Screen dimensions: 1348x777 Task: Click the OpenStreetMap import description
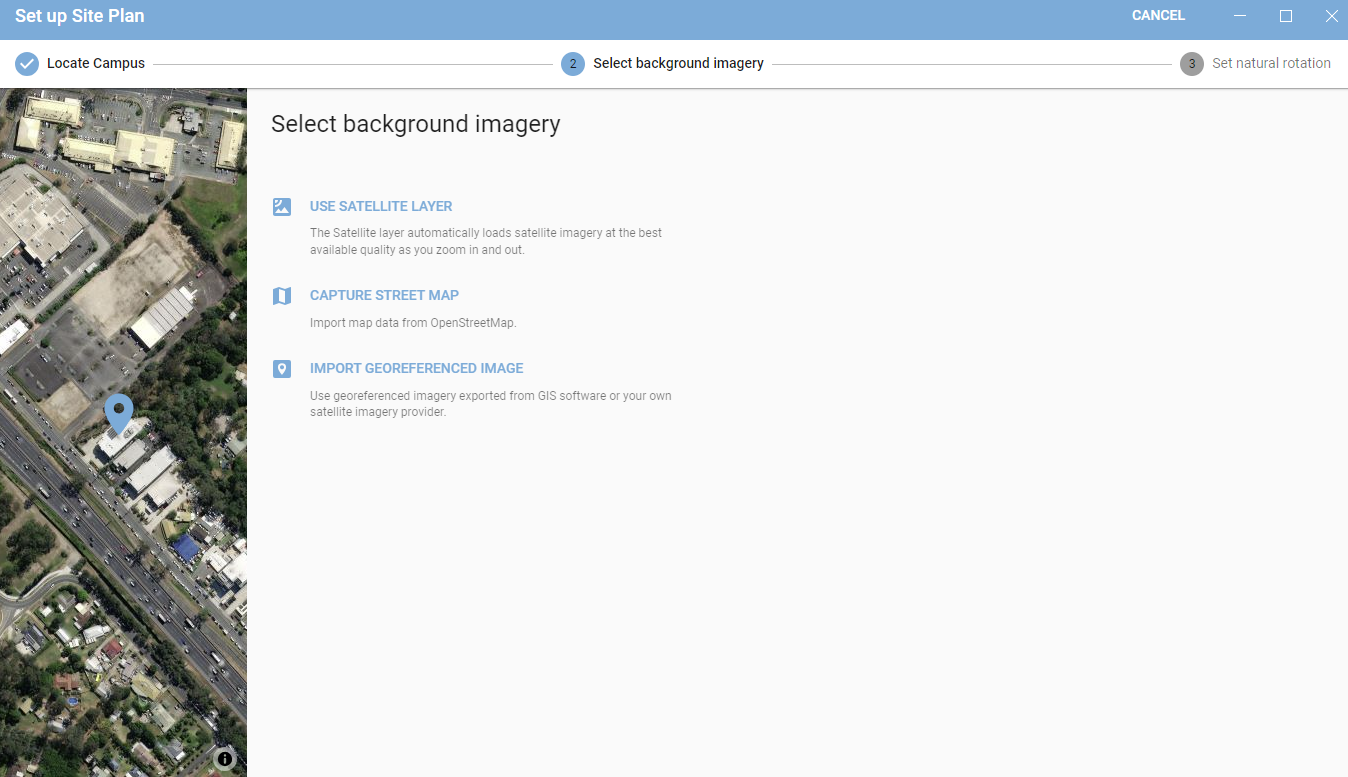click(413, 323)
